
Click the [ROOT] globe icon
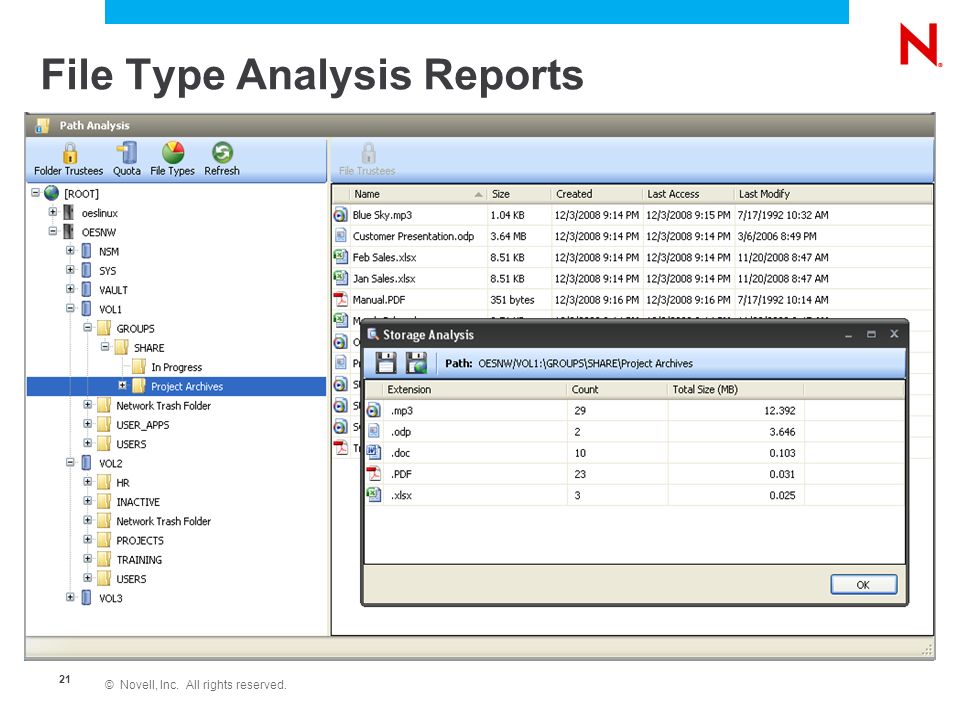coord(52,193)
